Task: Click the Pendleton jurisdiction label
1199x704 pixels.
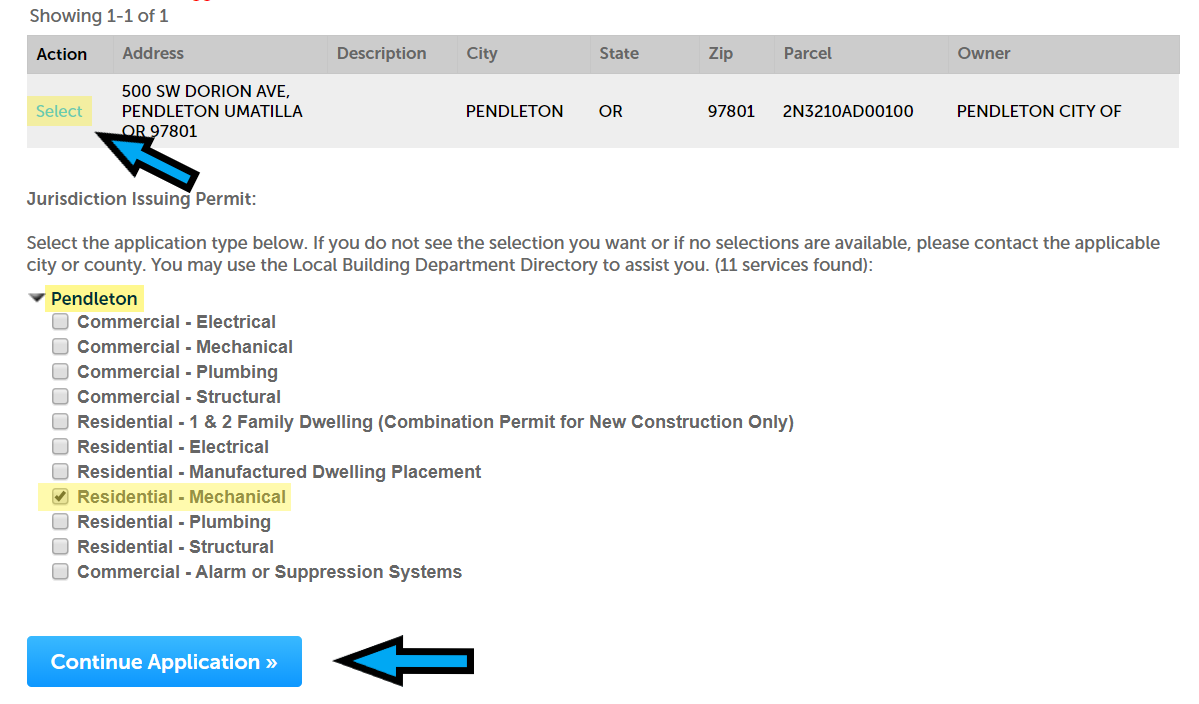Action: pos(94,298)
